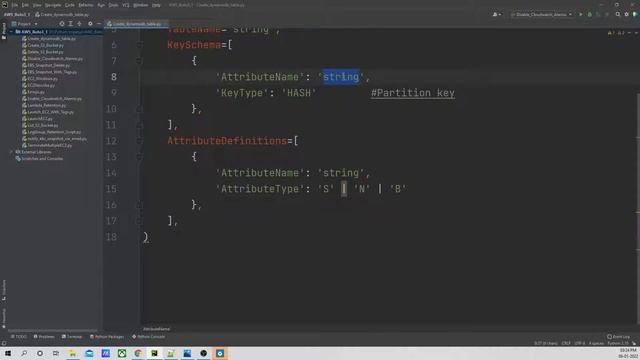640x360 pixels.
Task: Open EBS_Snapshot_Delete.py in project tree
Action: 46,65
